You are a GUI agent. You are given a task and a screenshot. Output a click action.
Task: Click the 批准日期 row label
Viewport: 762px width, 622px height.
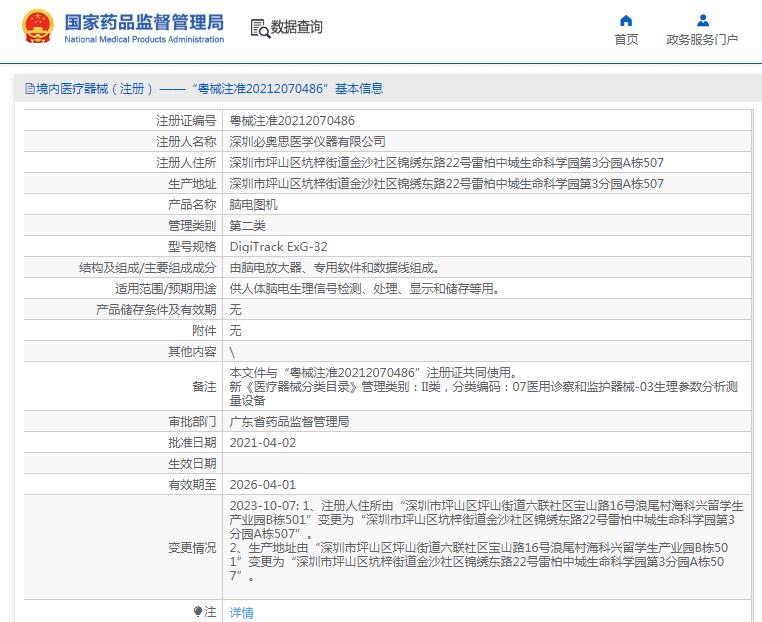click(x=192, y=443)
